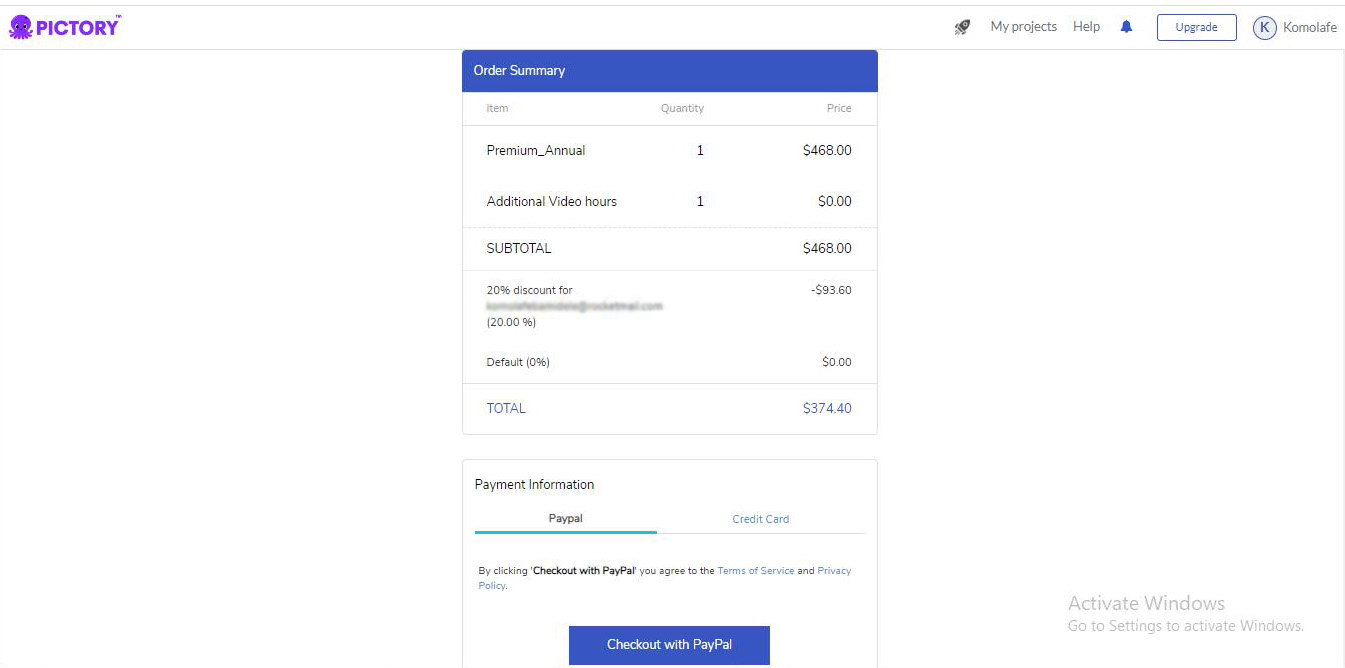Switch to the Credit Card tab
The width and height of the screenshot is (1345, 668).
(x=760, y=519)
